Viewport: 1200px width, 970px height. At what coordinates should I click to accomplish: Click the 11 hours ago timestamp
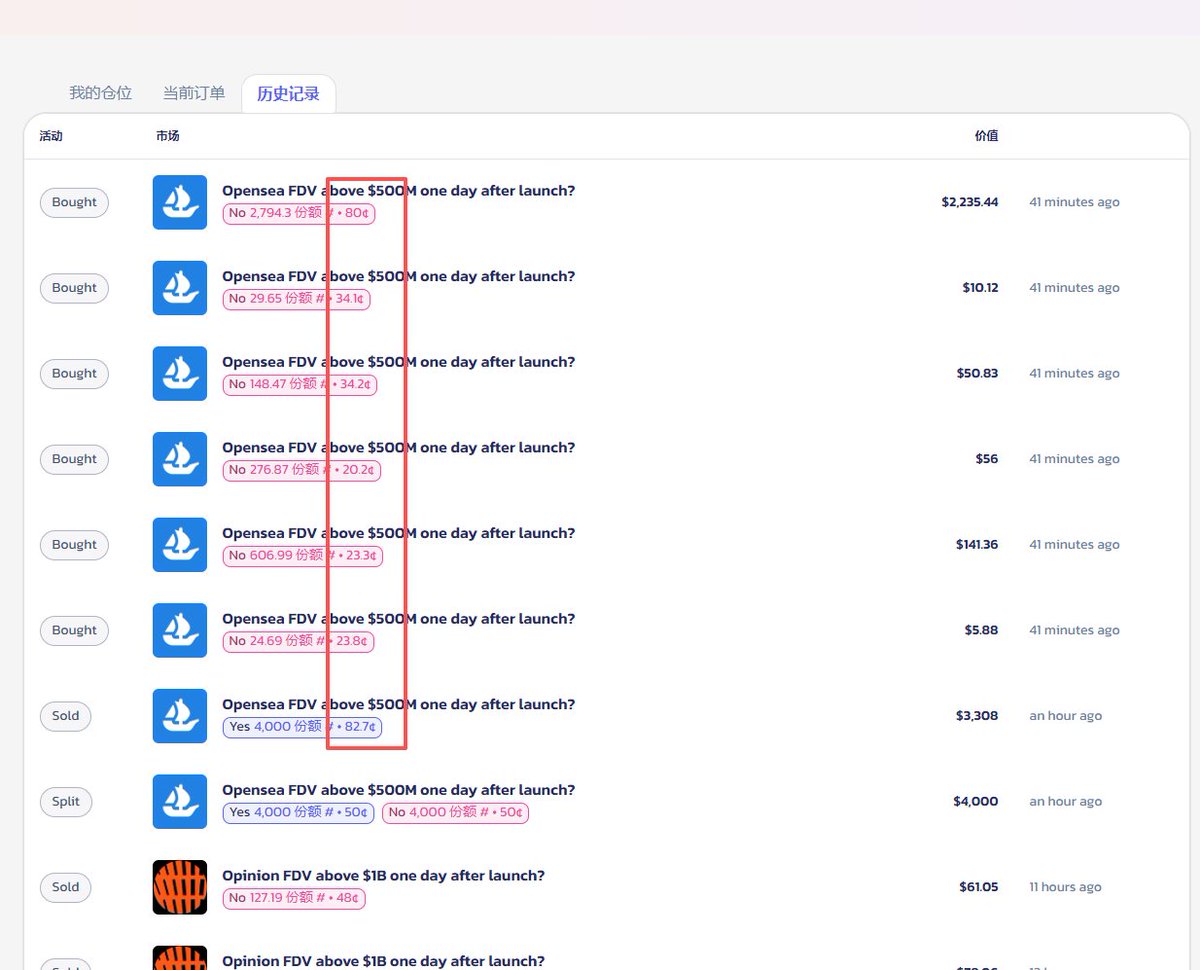click(1065, 887)
